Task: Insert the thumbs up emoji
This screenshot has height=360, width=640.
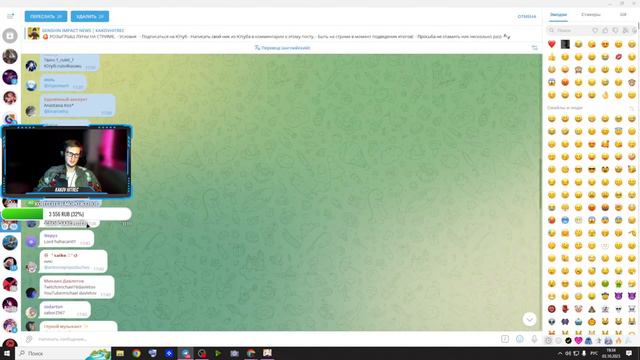Action: (552, 57)
